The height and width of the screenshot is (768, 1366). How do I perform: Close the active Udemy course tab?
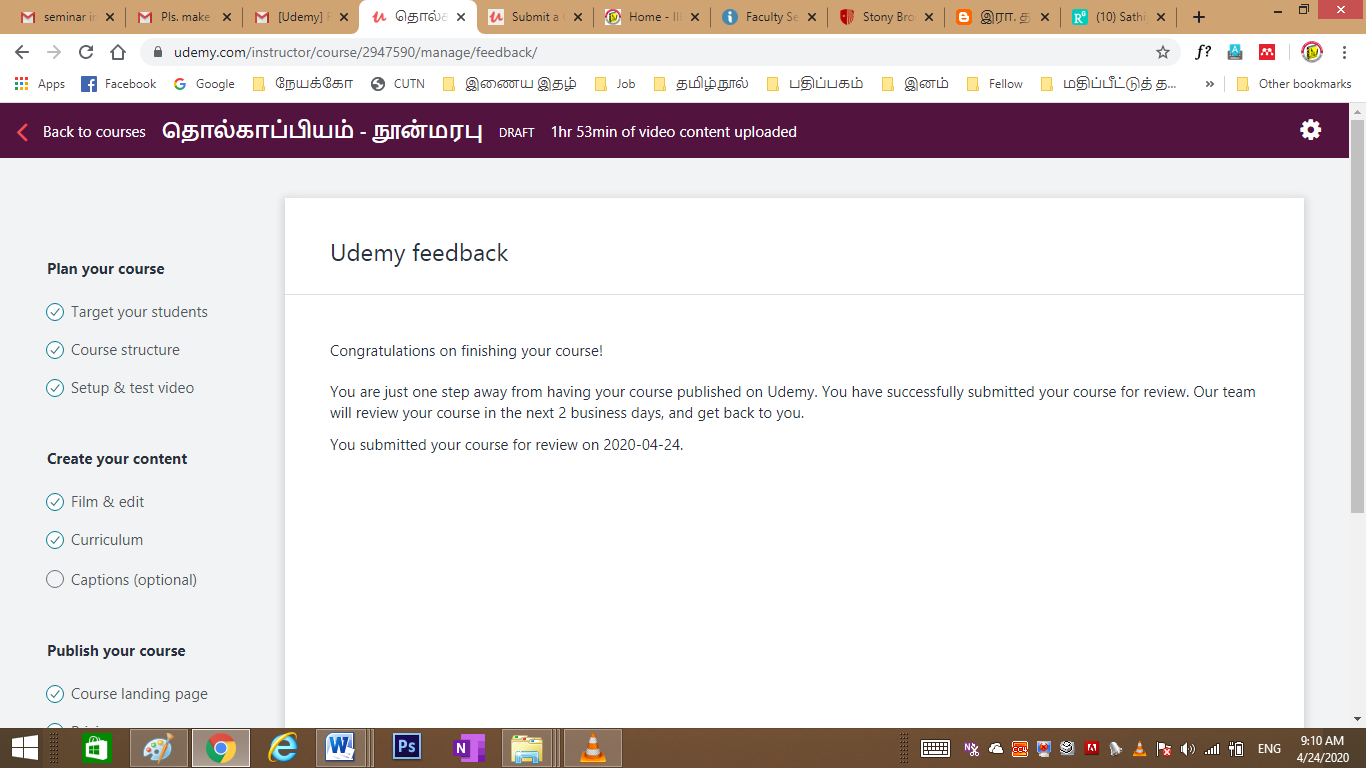[459, 17]
